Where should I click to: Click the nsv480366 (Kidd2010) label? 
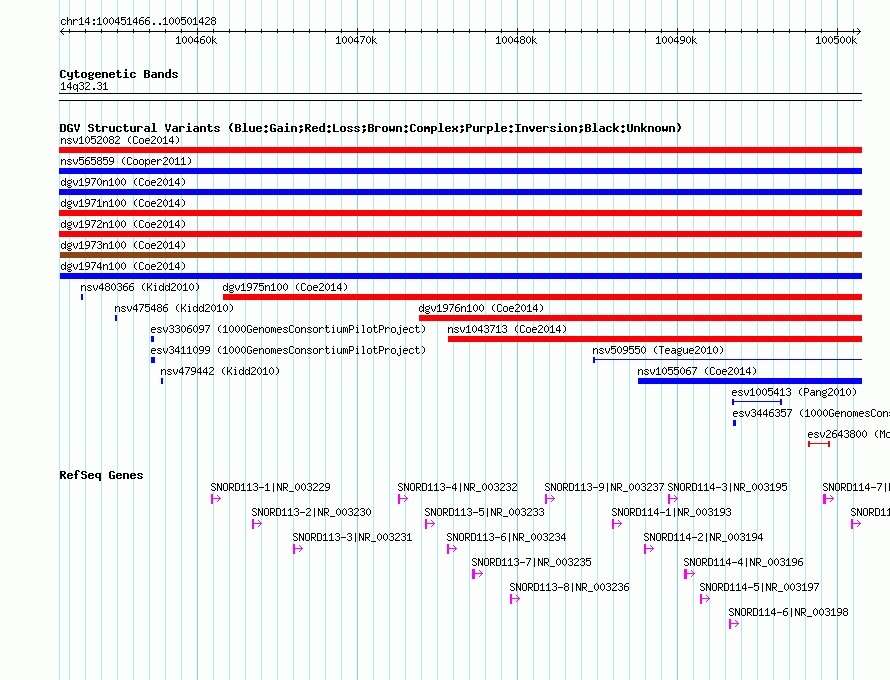140,287
